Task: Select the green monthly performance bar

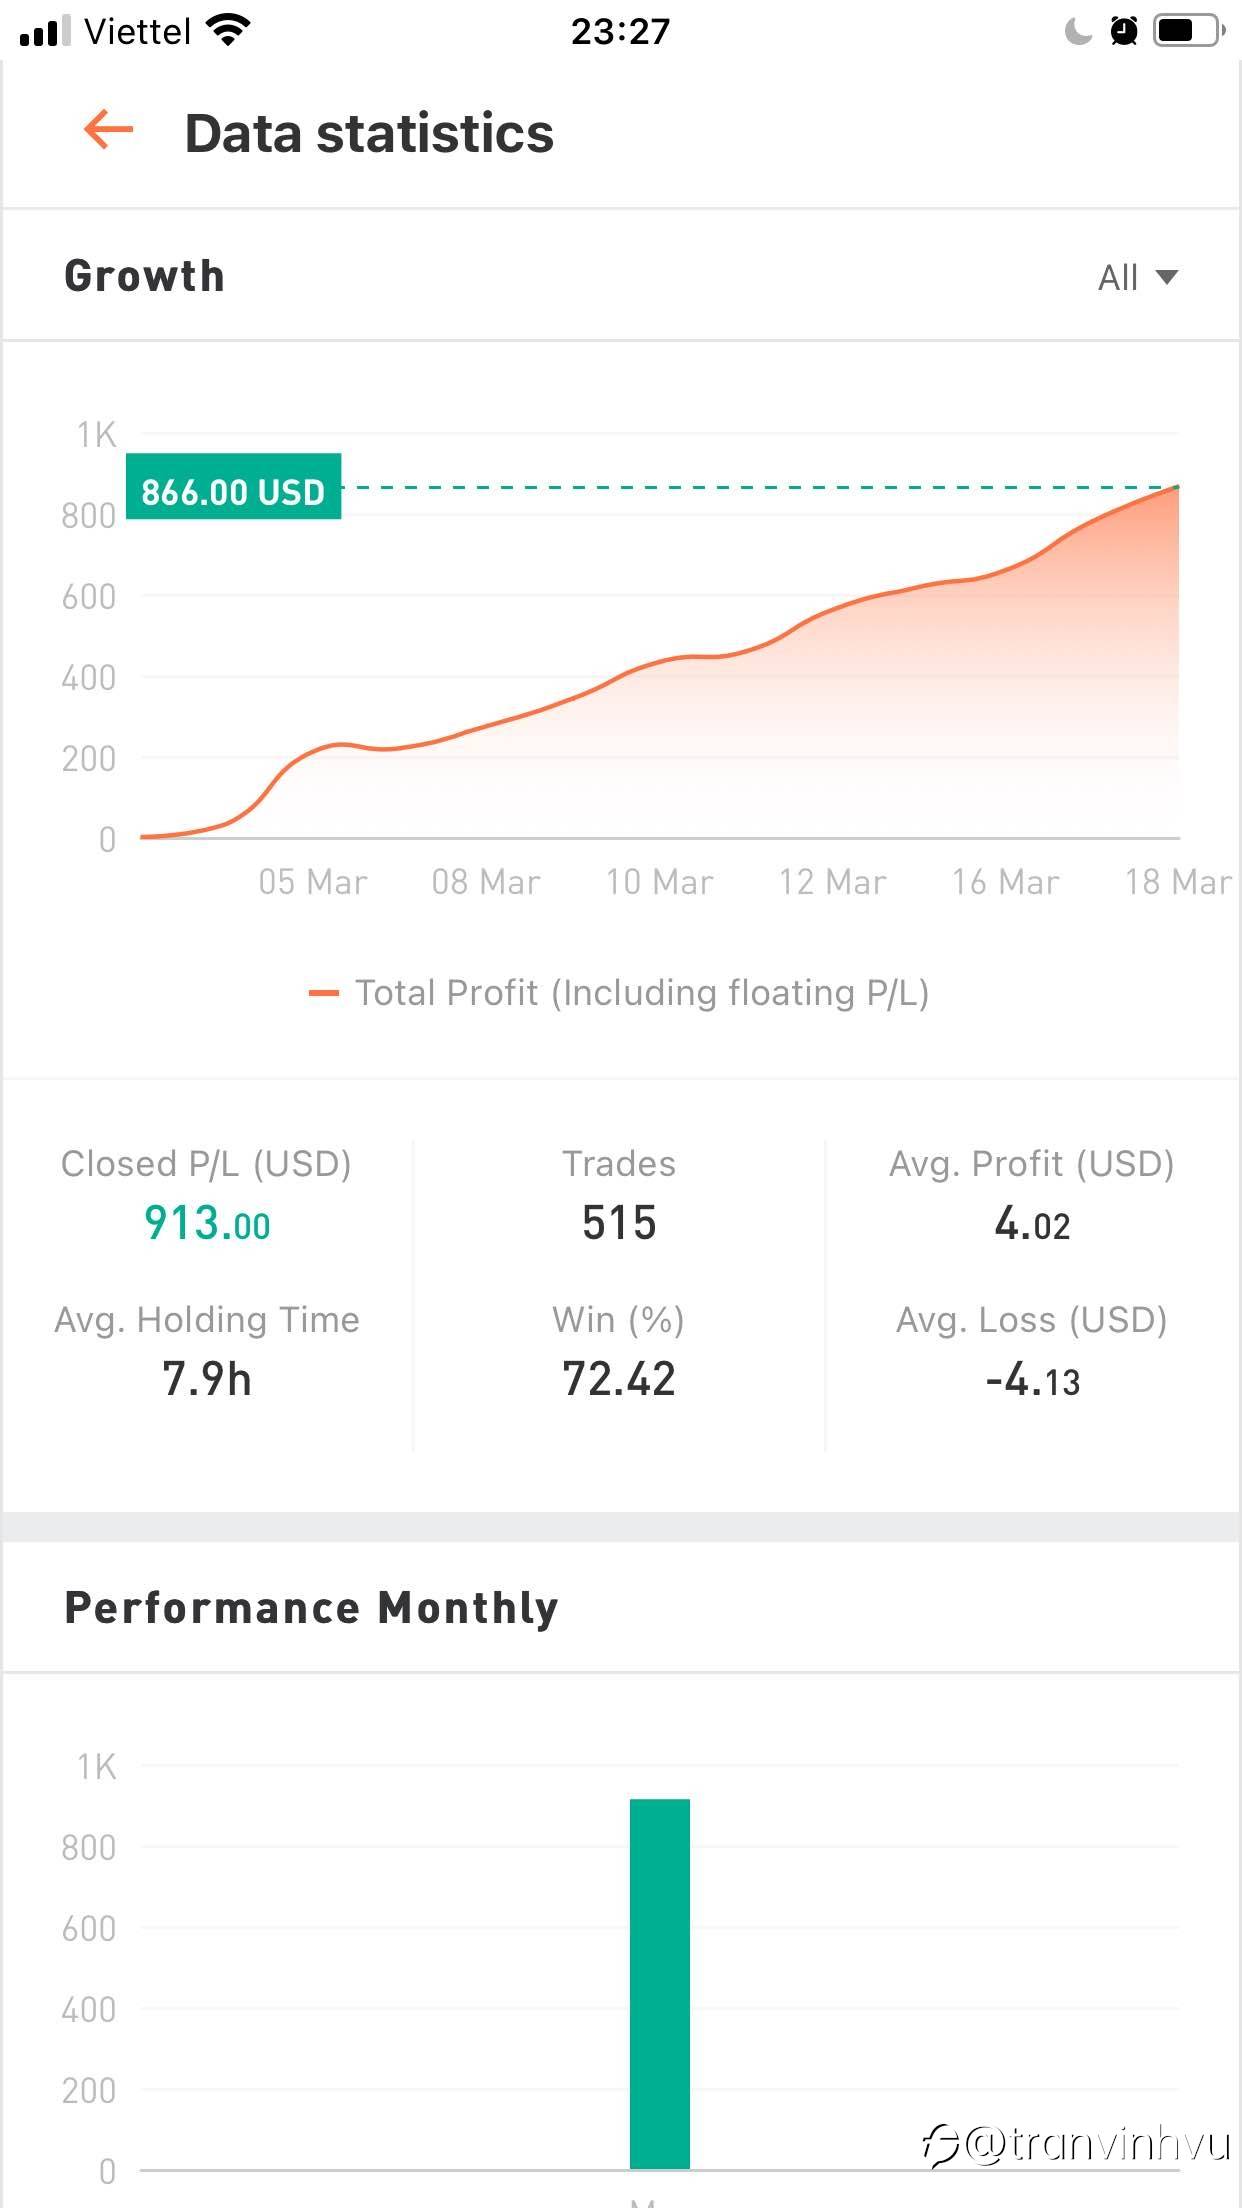Action: pos(660,1983)
